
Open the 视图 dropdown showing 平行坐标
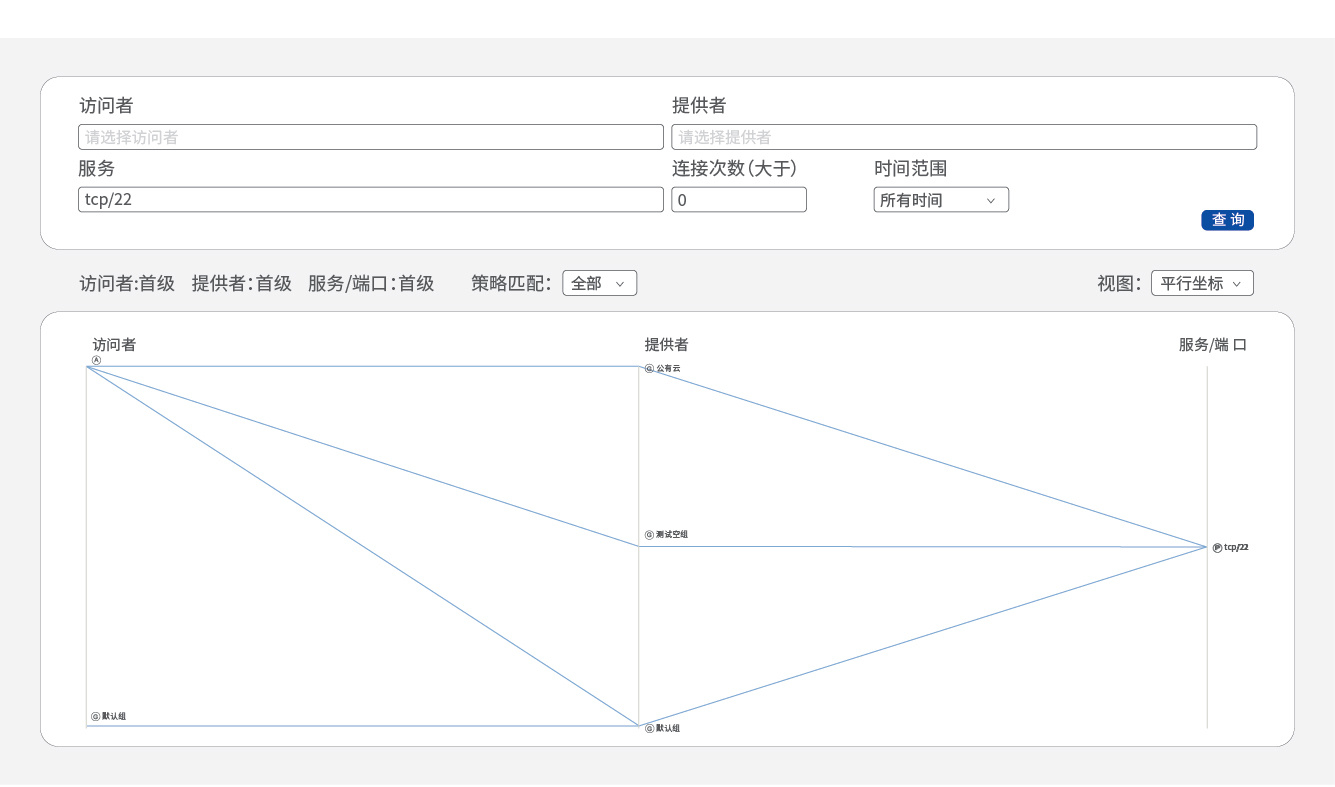1202,283
